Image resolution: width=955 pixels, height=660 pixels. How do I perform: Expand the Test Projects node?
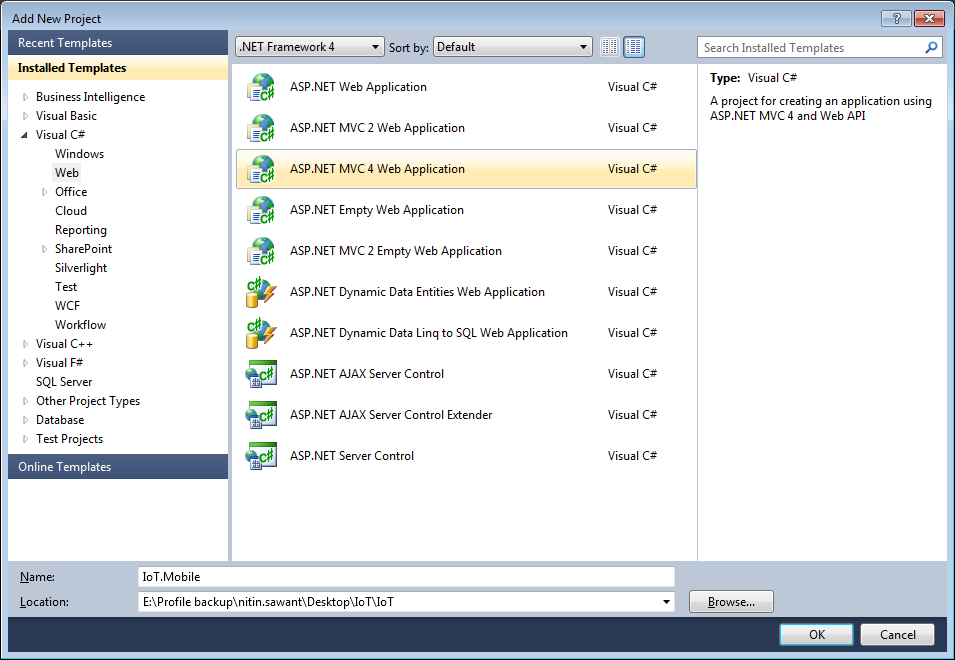tap(25, 439)
